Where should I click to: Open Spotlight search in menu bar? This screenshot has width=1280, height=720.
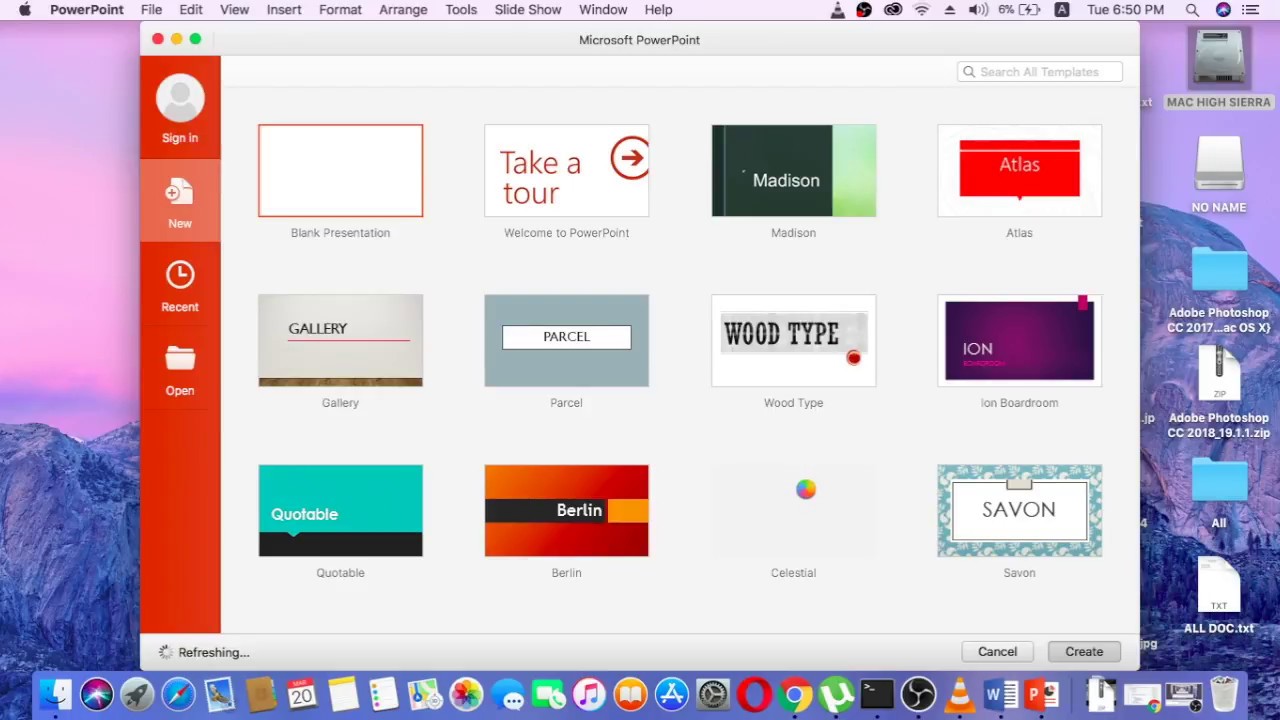[1192, 10]
